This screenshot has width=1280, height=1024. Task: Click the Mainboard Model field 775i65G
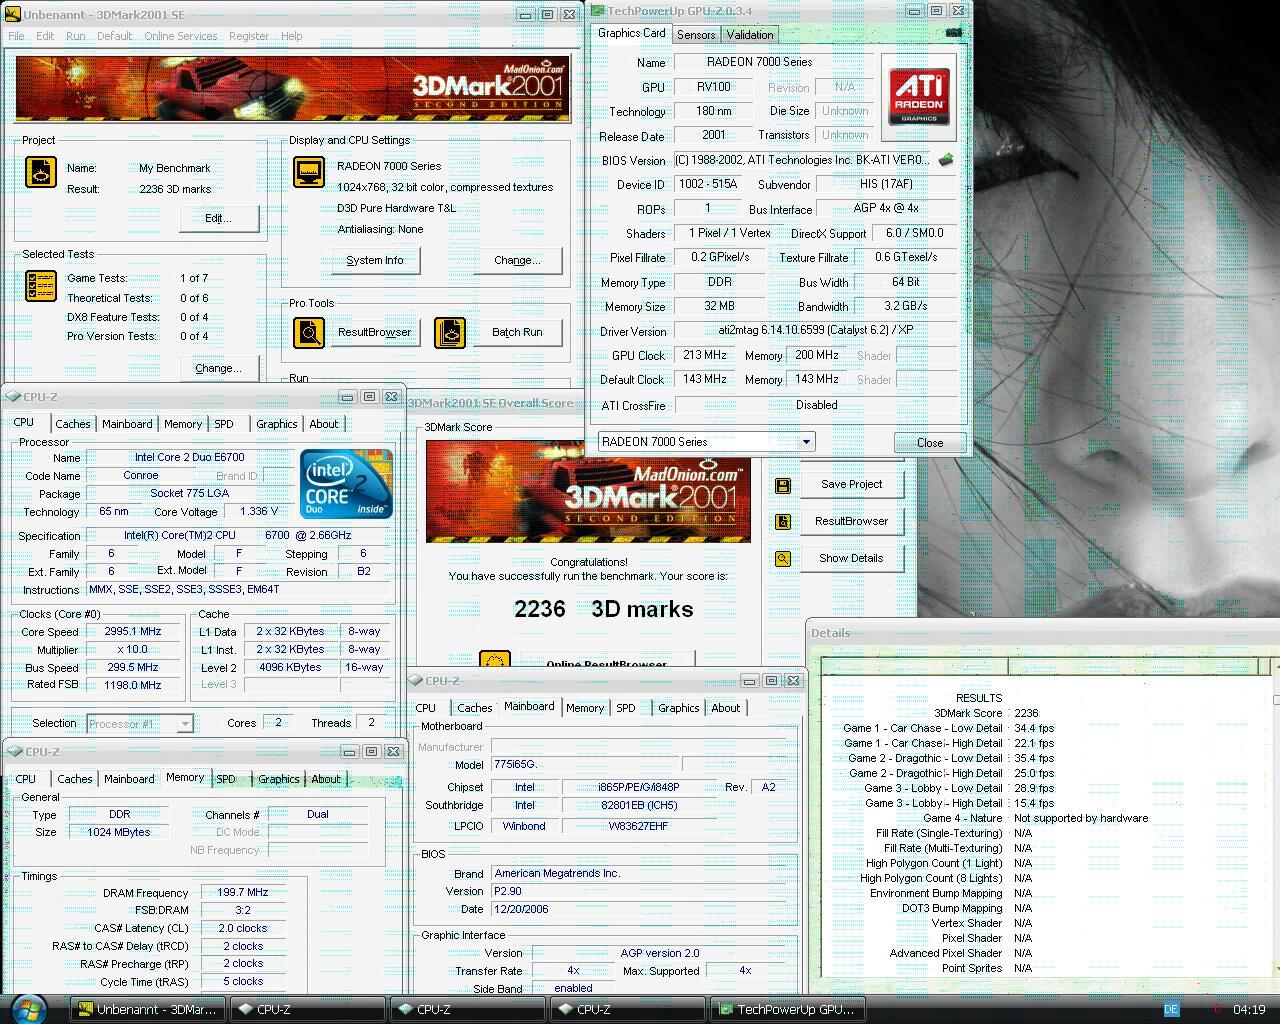point(586,764)
